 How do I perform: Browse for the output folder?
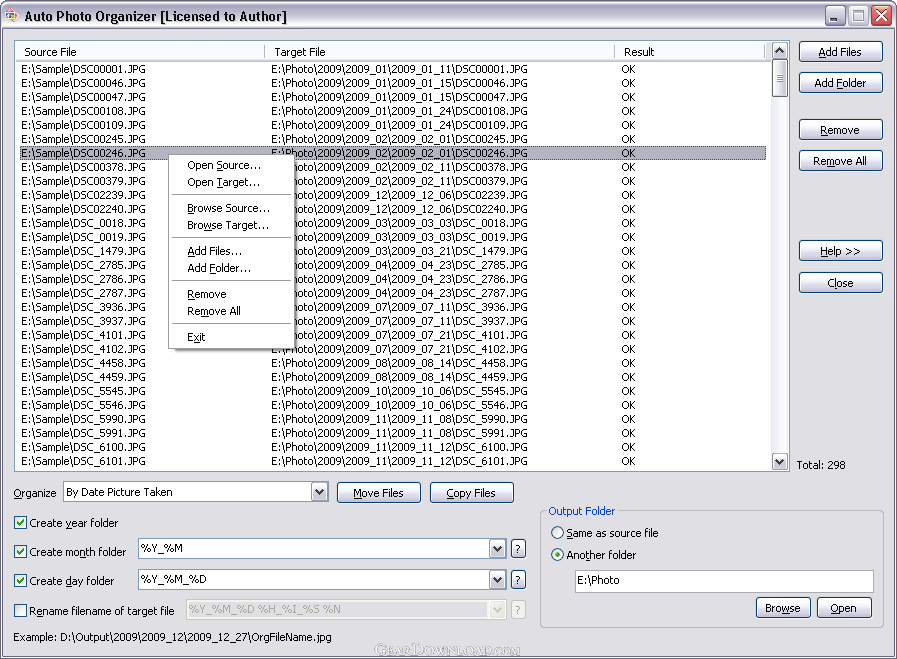[x=783, y=608]
